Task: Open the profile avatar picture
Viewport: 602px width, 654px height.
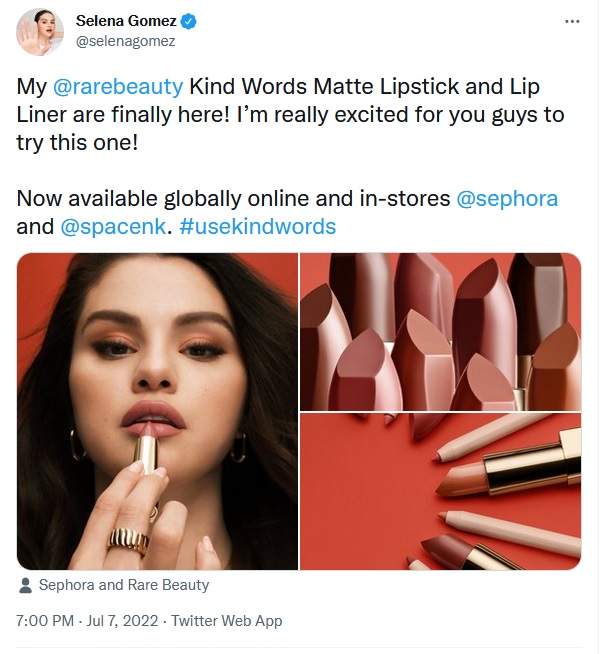Action: (x=40, y=32)
